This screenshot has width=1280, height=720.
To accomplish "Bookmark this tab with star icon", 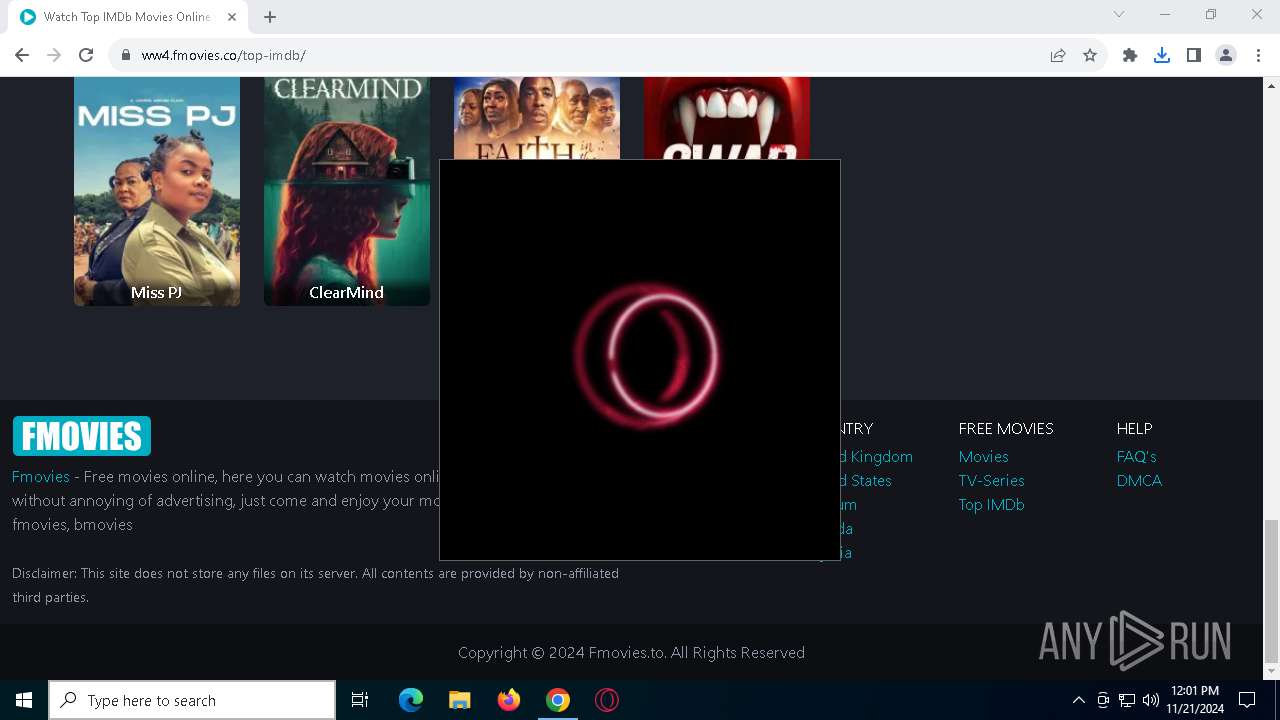I will coord(1090,55).
